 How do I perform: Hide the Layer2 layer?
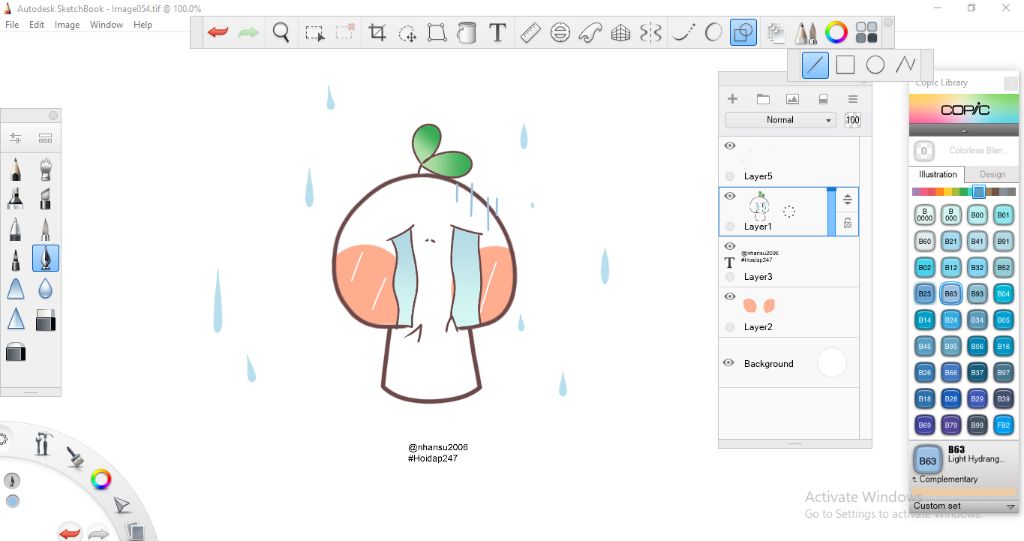pyautogui.click(x=729, y=297)
